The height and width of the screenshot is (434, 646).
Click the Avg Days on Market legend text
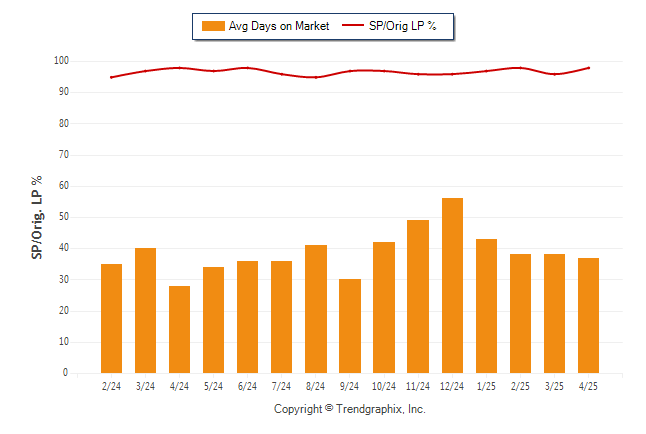point(279,26)
